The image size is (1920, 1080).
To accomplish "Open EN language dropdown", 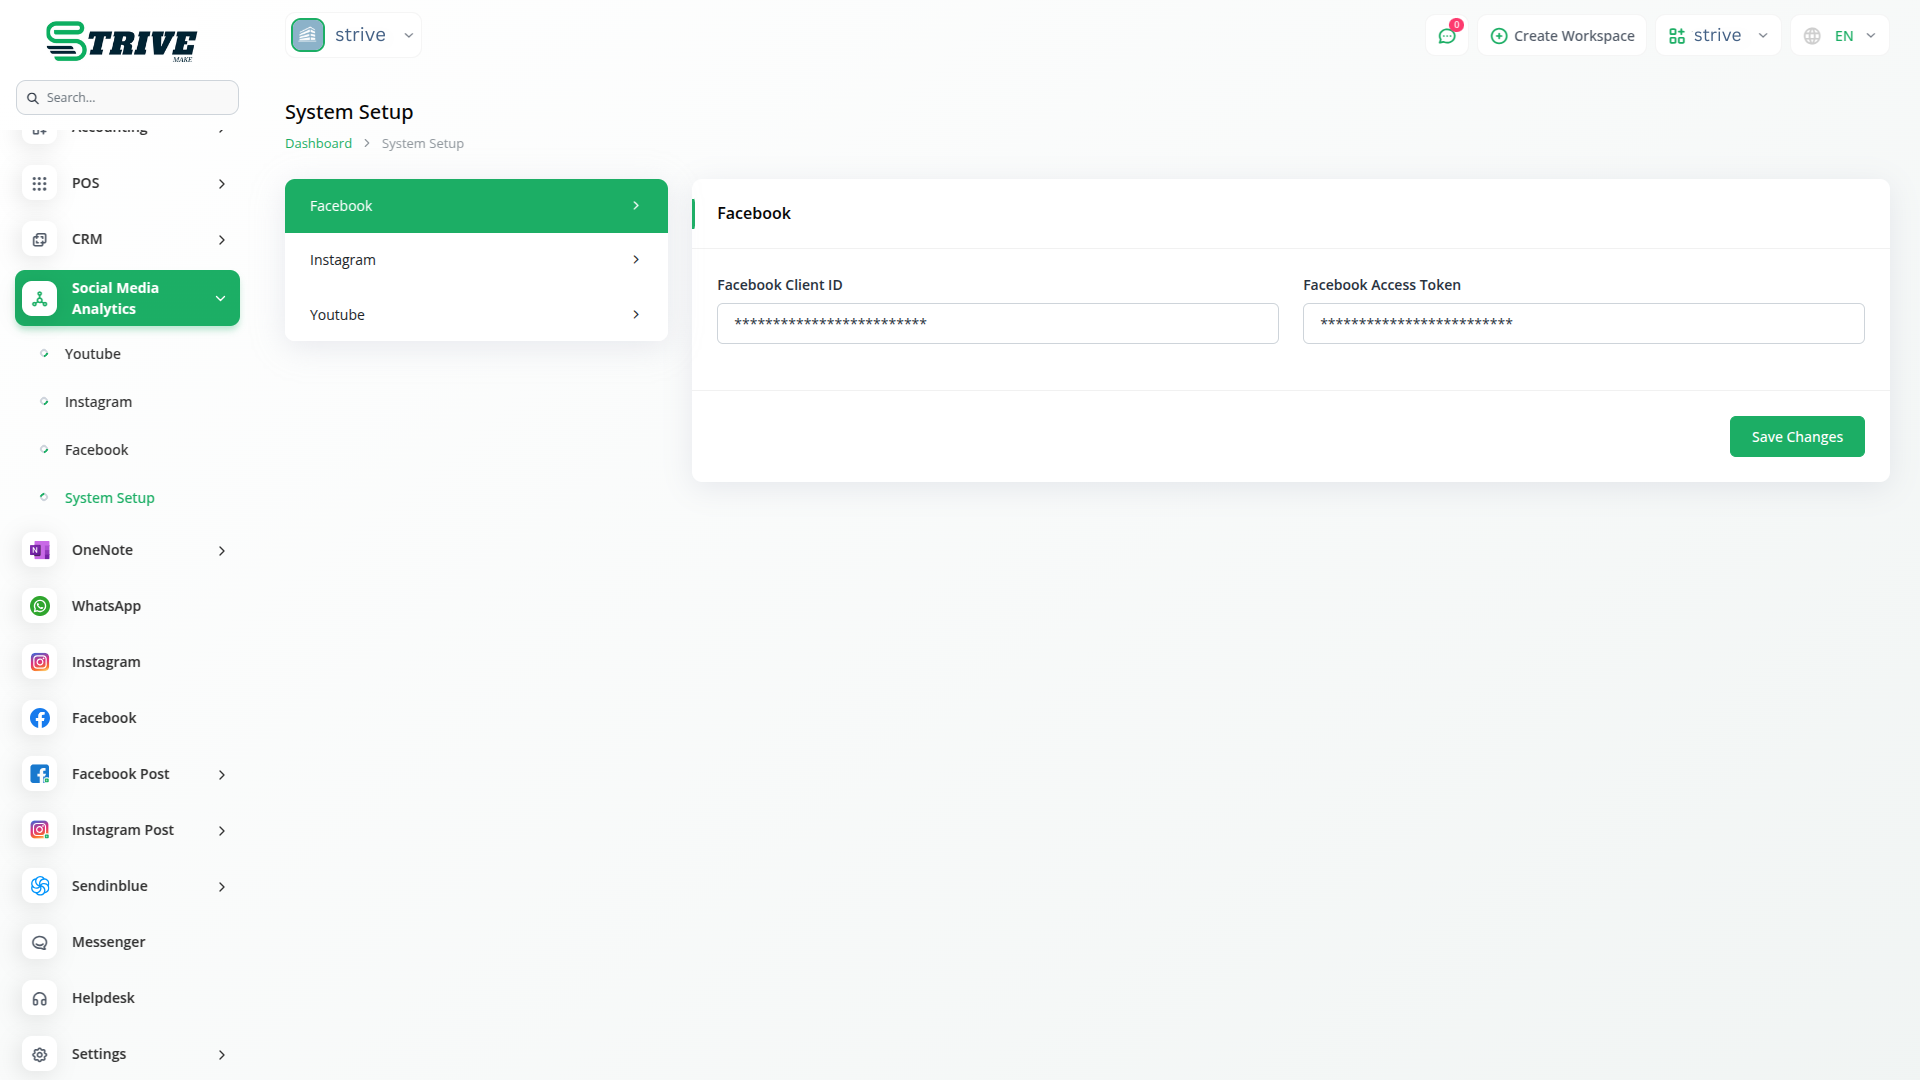I will point(1840,36).
